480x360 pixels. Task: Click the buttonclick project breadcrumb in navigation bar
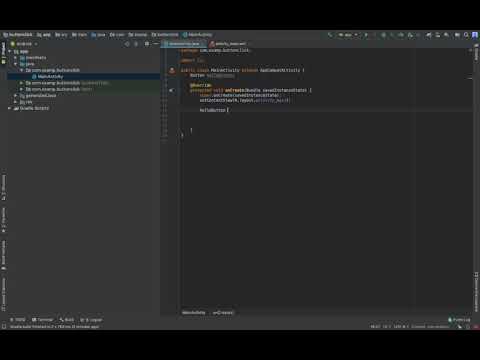(x=18, y=35)
